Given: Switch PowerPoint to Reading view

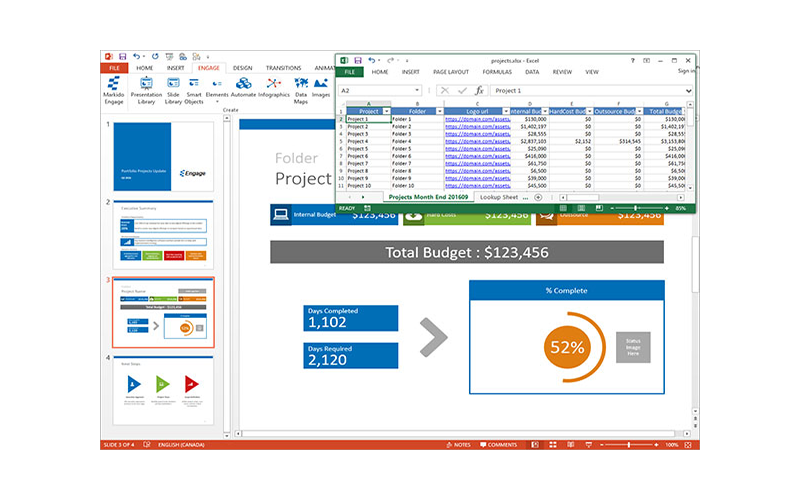Looking at the screenshot, I should click(570, 445).
